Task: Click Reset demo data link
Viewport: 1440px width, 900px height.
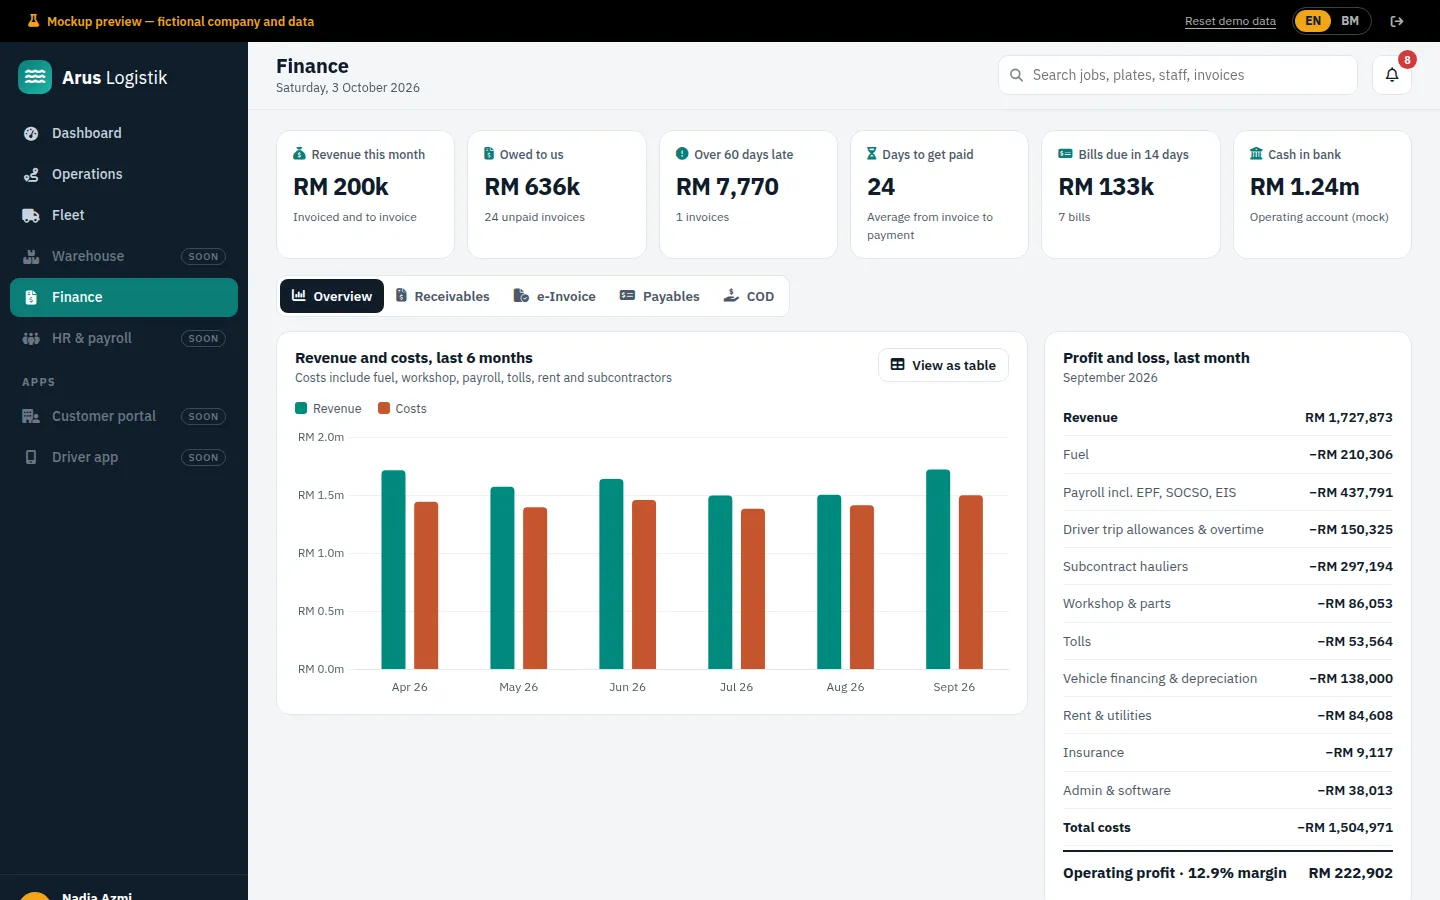Action: 1230,21
